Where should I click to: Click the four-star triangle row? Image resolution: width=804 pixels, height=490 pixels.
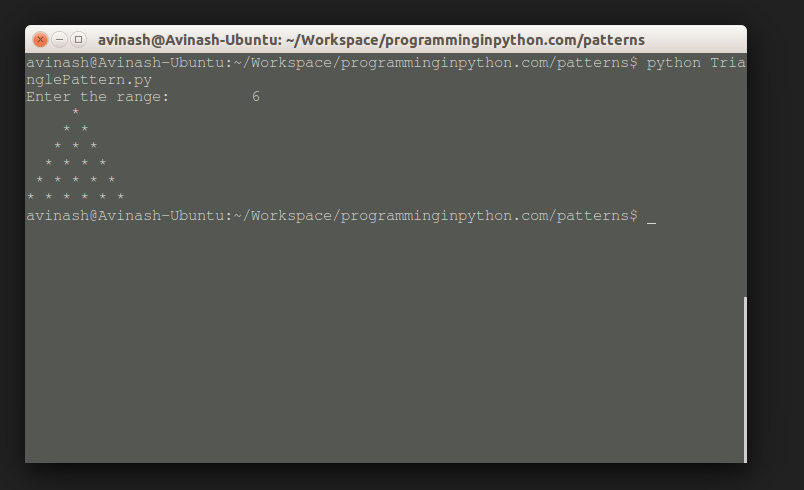pos(75,162)
